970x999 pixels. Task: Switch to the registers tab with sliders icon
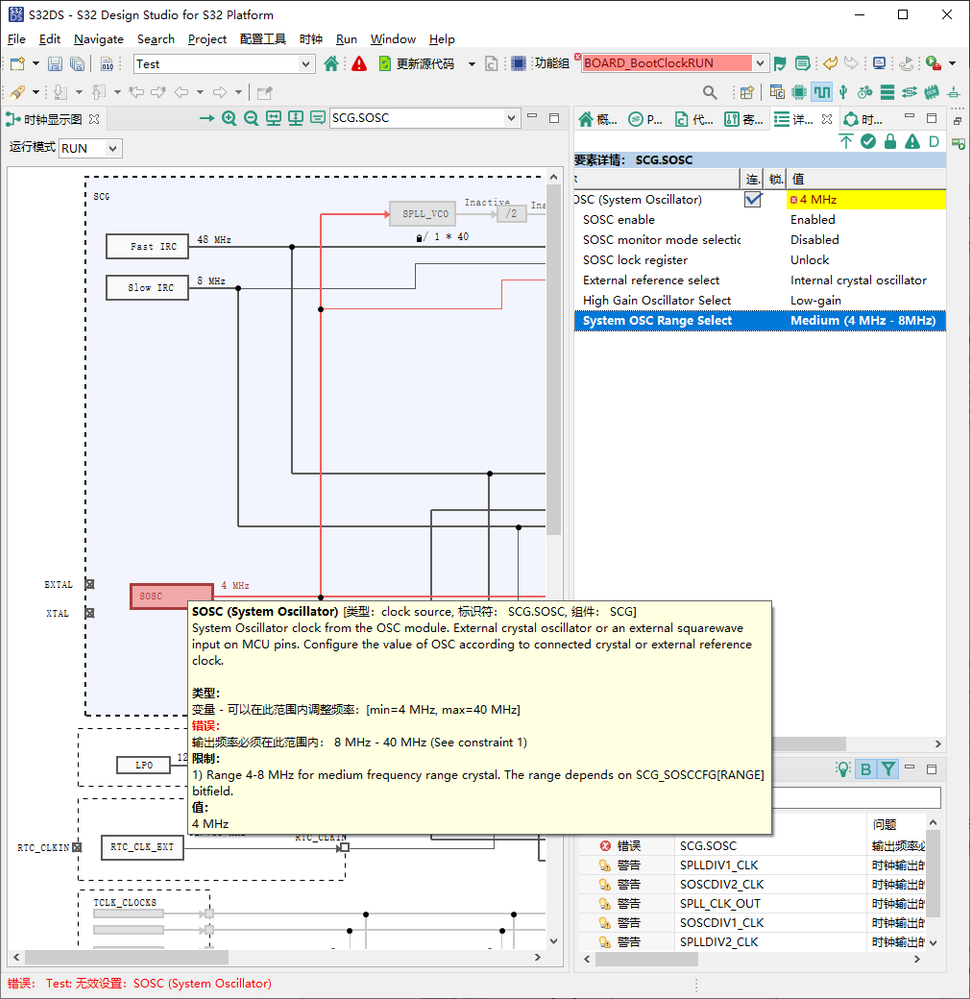click(x=744, y=119)
